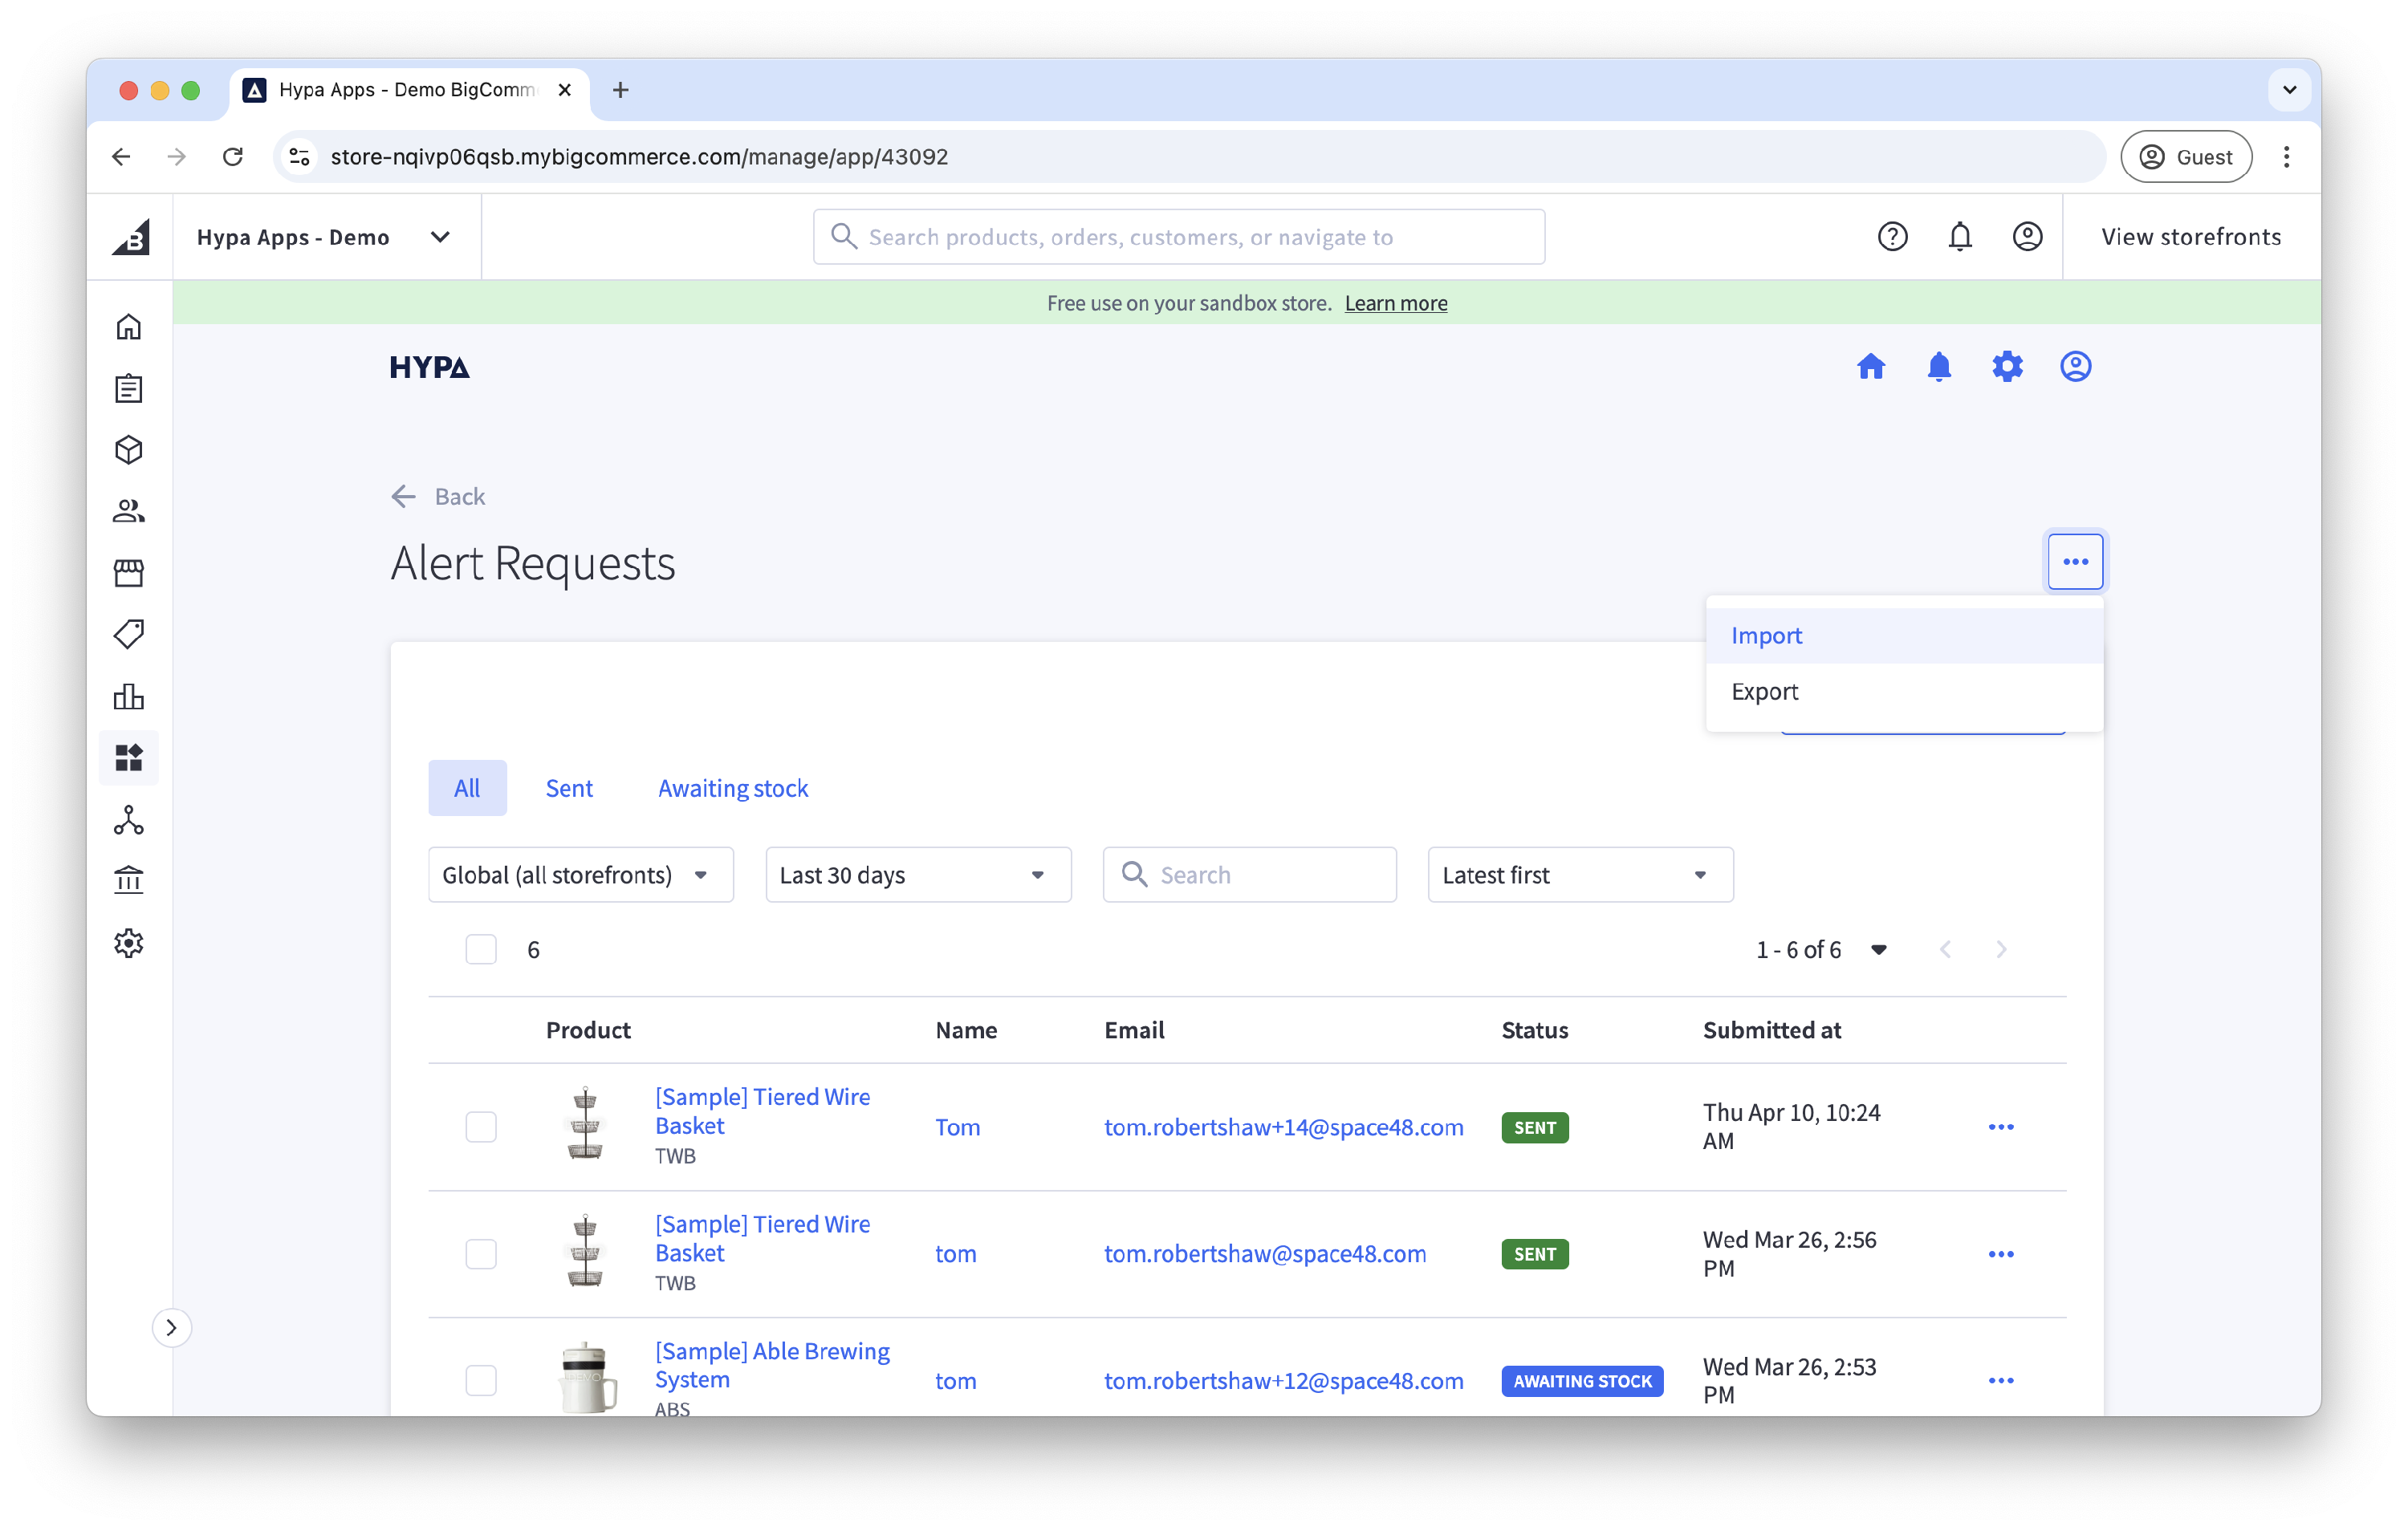
Task: Click View storefronts button
Action: (x=2191, y=237)
